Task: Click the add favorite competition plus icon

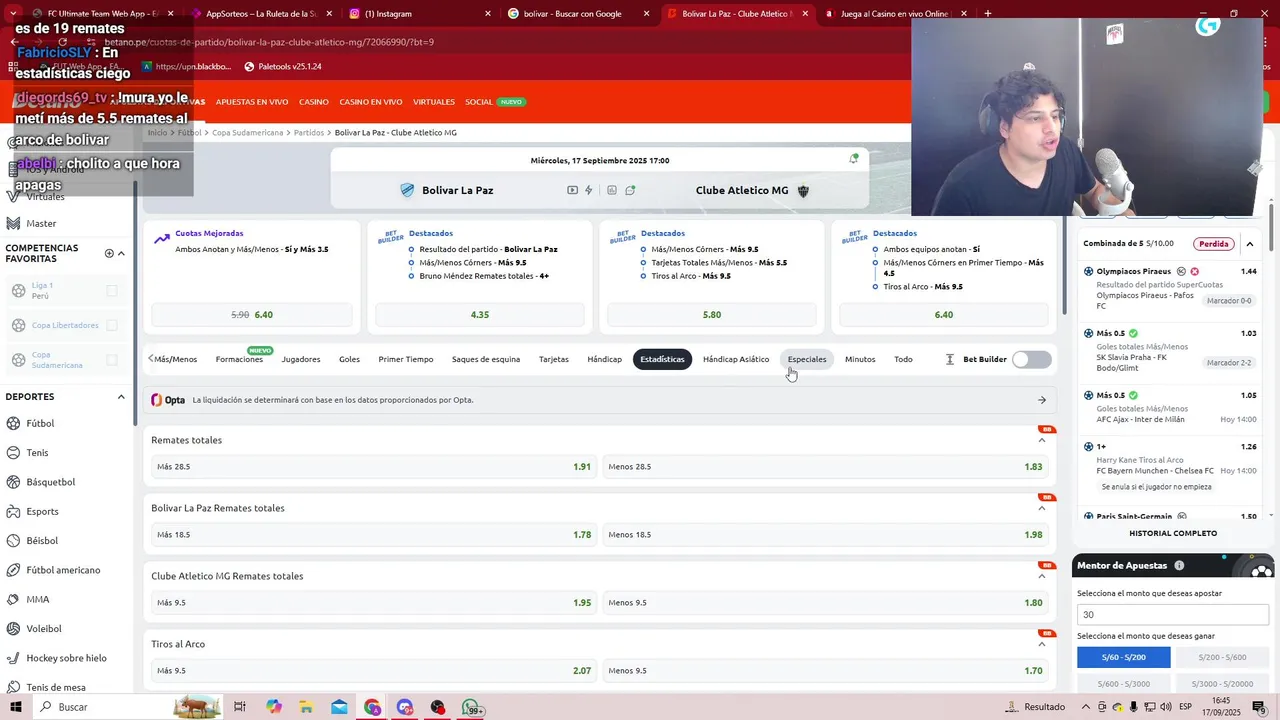Action: pos(109,253)
